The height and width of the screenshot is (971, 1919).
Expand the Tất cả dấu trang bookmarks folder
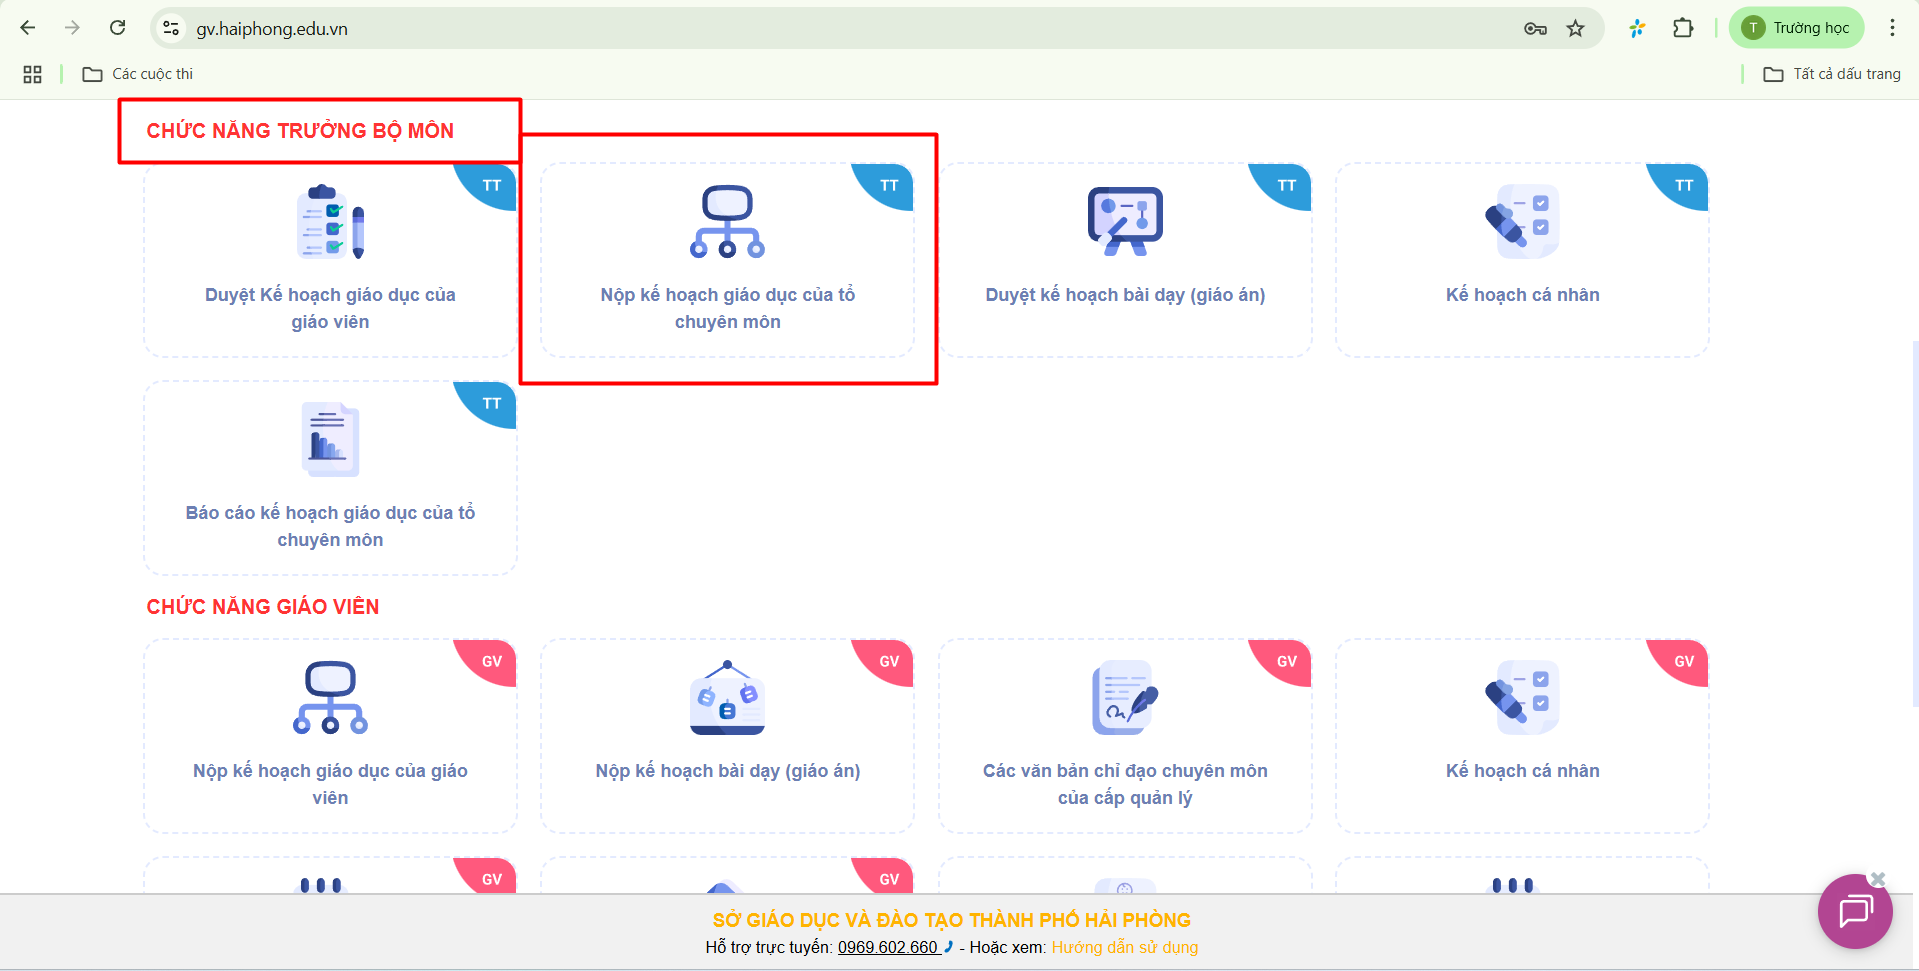pos(1832,74)
